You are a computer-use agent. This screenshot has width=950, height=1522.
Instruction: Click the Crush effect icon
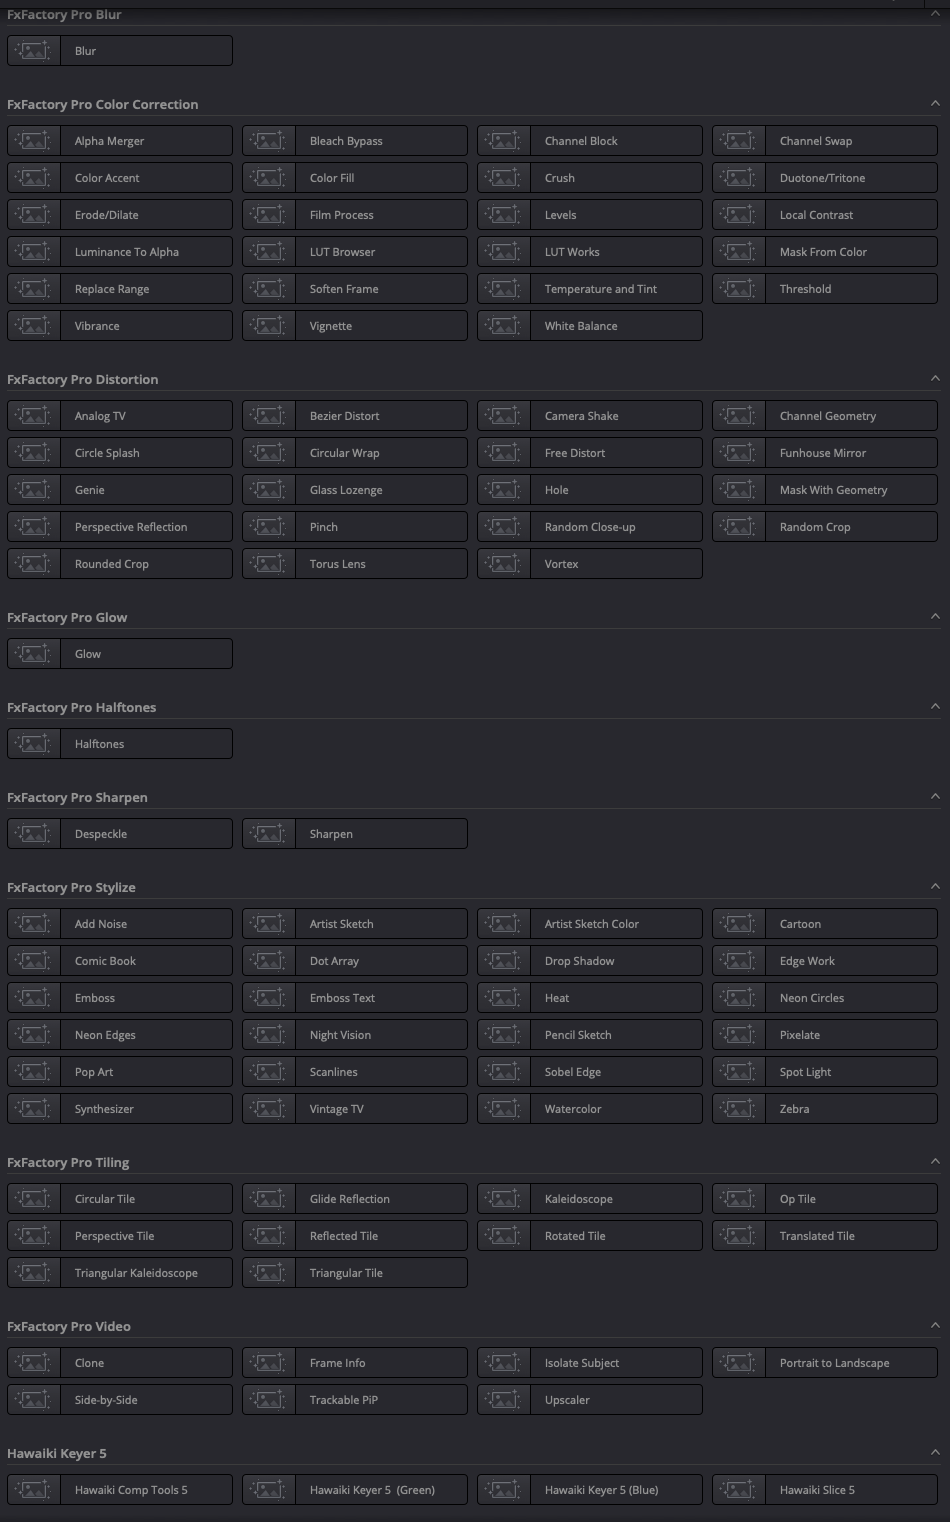pos(504,178)
